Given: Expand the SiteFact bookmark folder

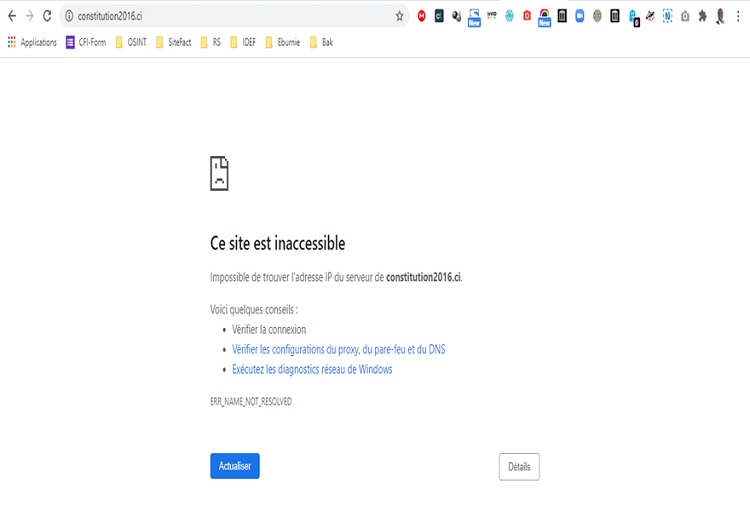Looking at the screenshot, I should [173, 42].
